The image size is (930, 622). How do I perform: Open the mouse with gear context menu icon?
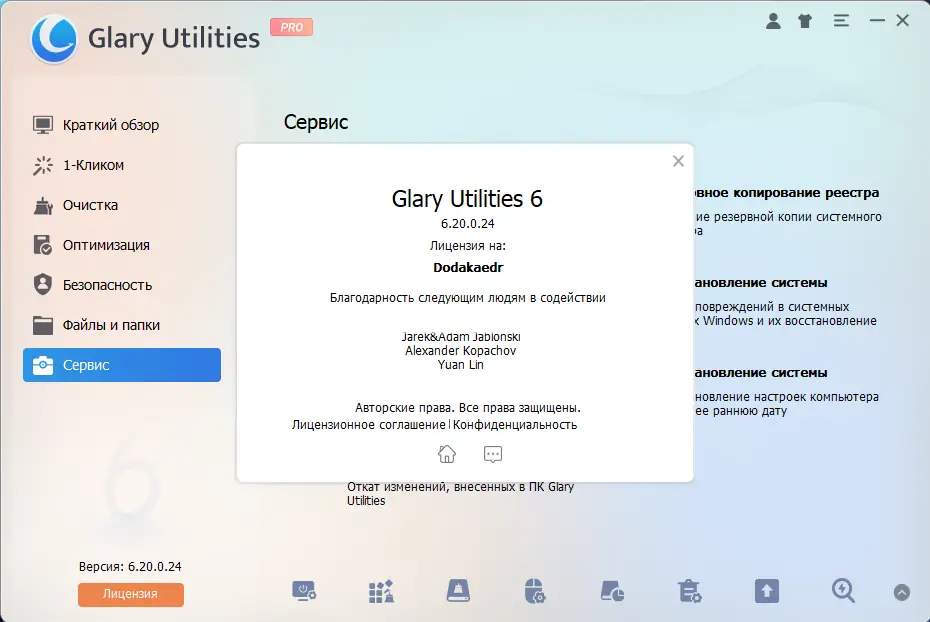(x=534, y=591)
